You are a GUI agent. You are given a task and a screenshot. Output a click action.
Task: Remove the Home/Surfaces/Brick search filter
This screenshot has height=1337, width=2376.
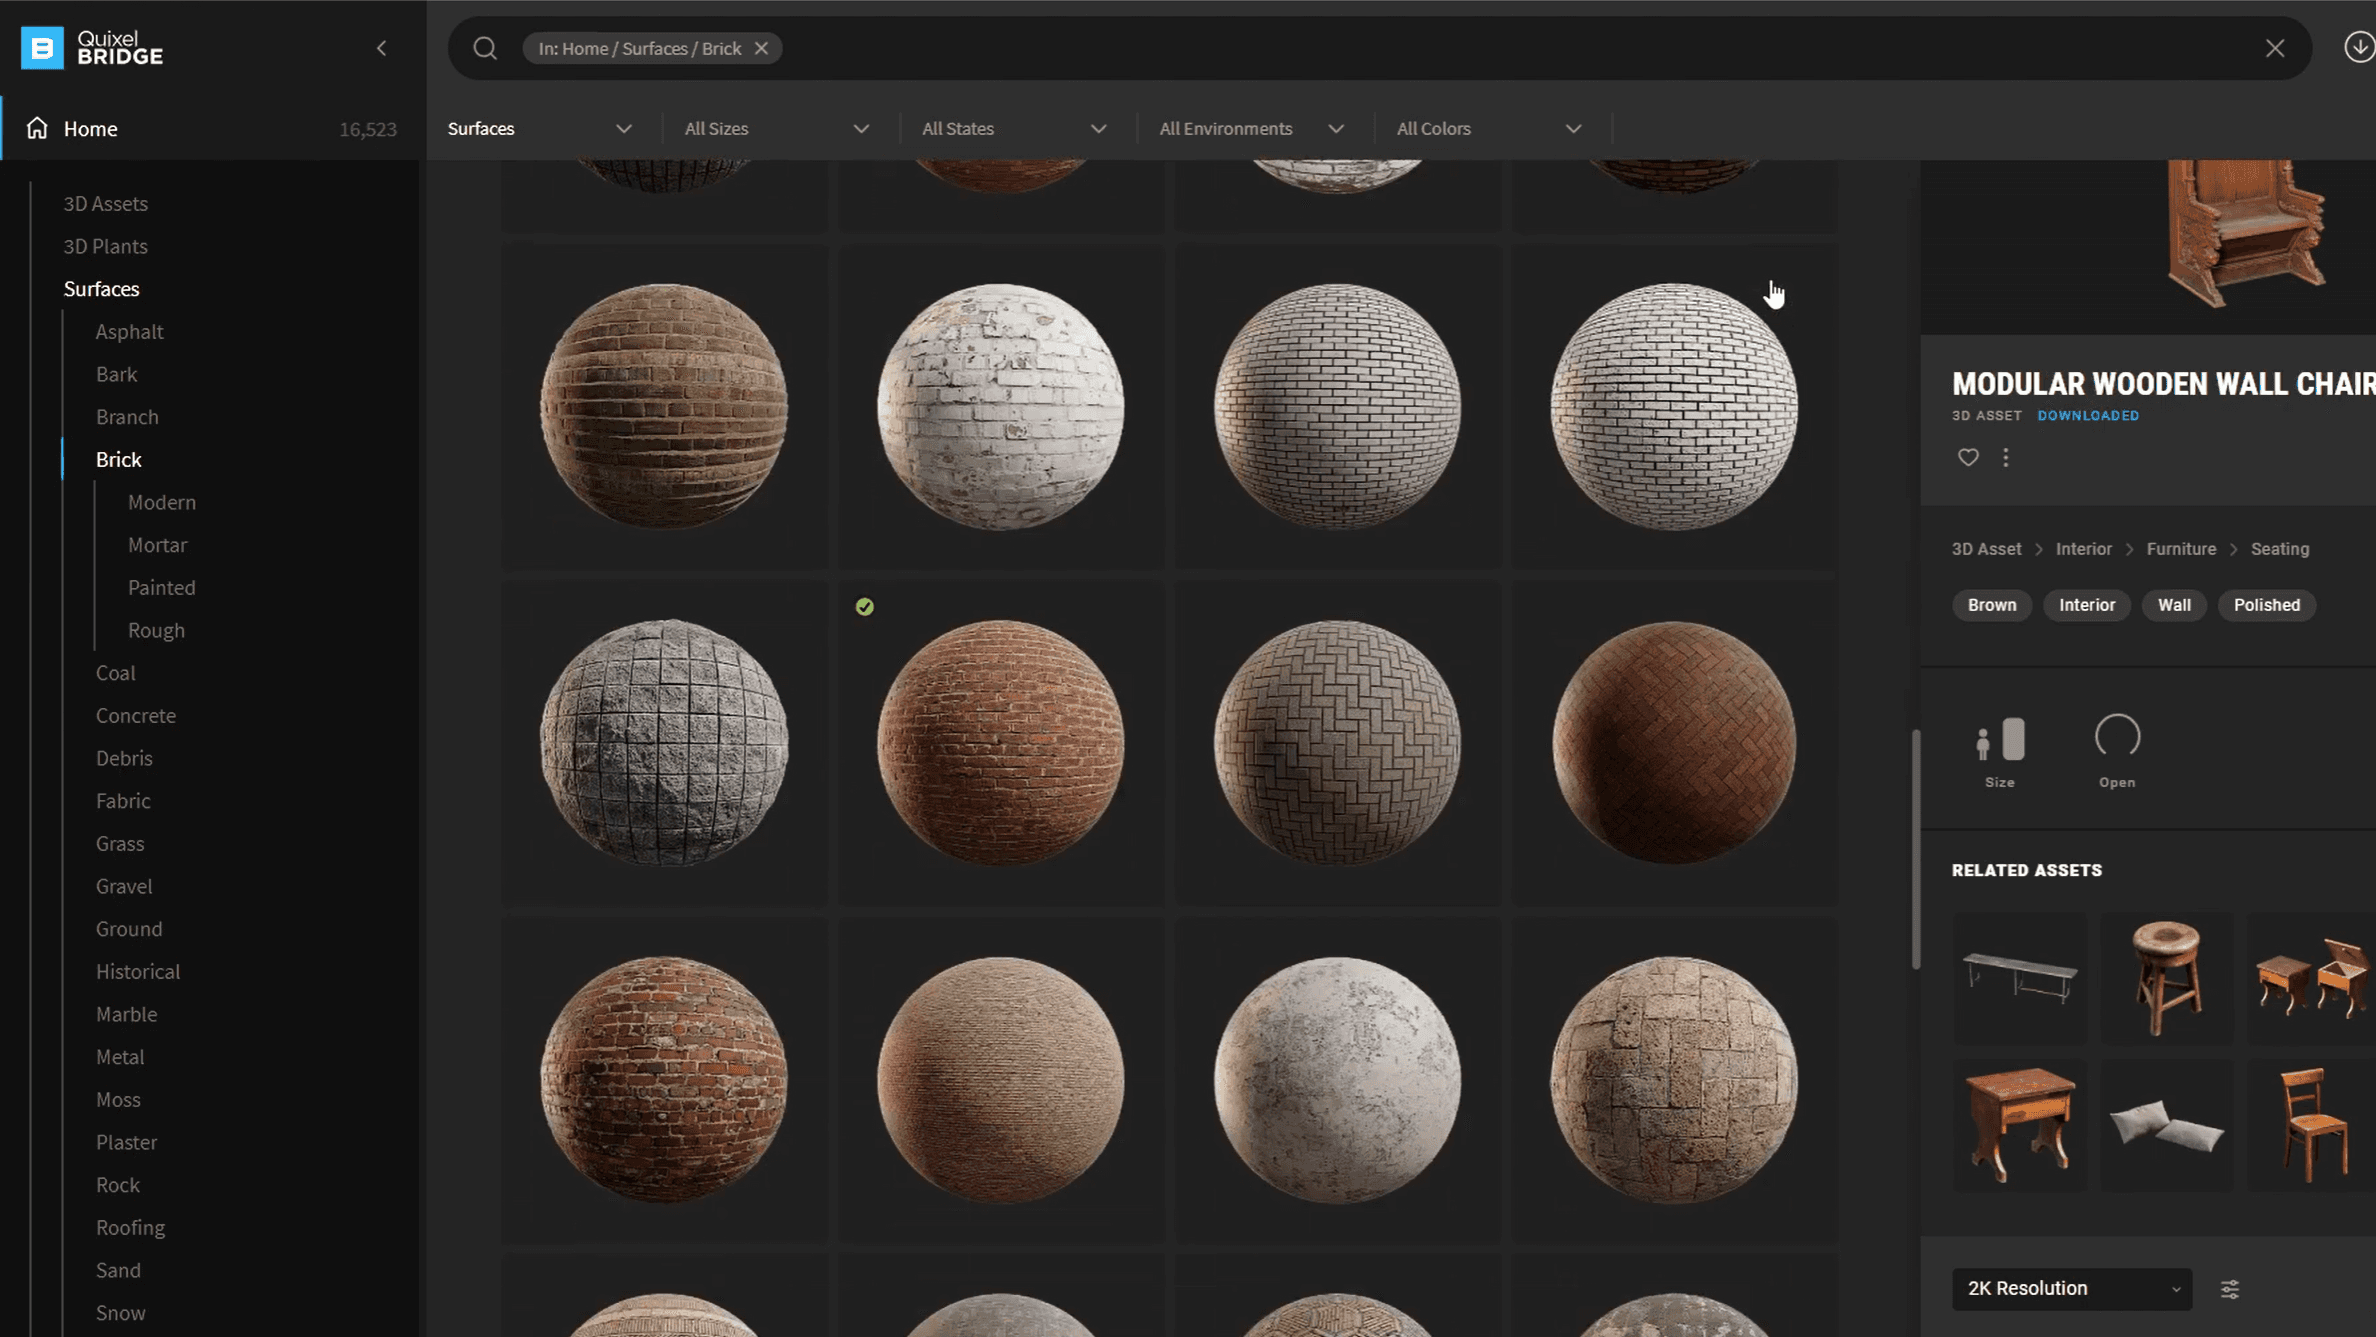(761, 48)
